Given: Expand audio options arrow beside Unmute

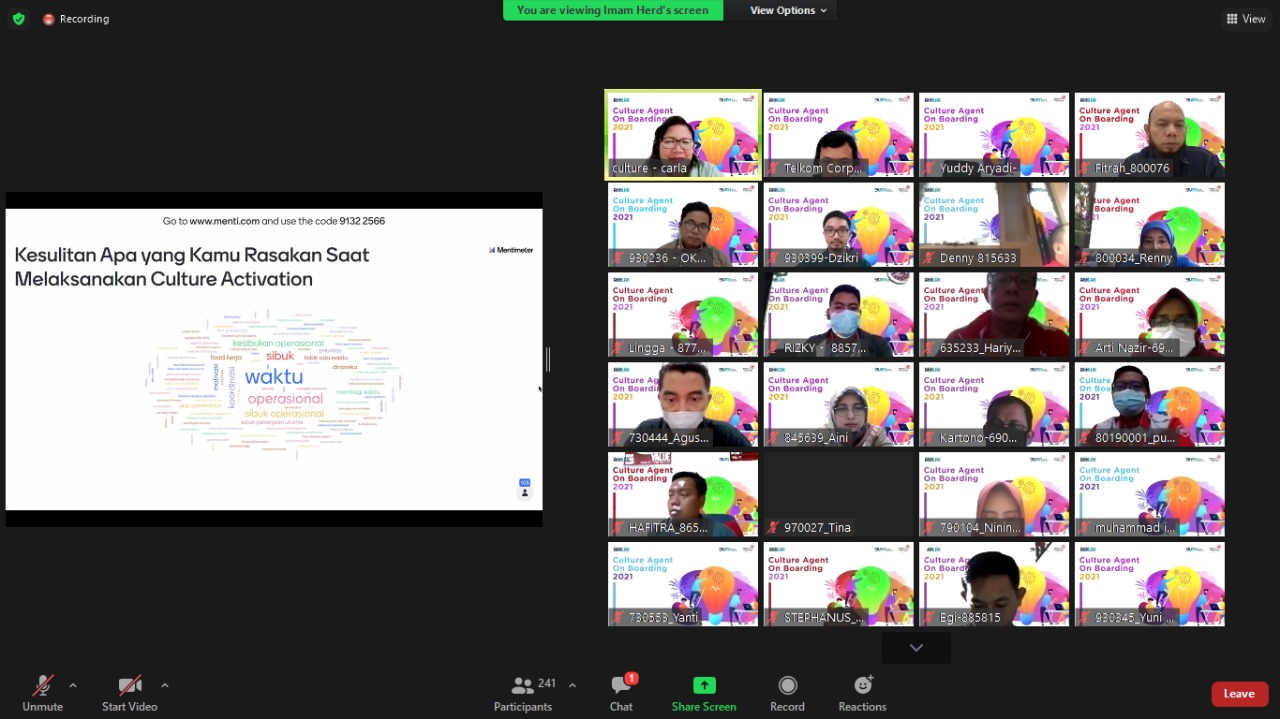Looking at the screenshot, I should pyautogui.click(x=73, y=686).
